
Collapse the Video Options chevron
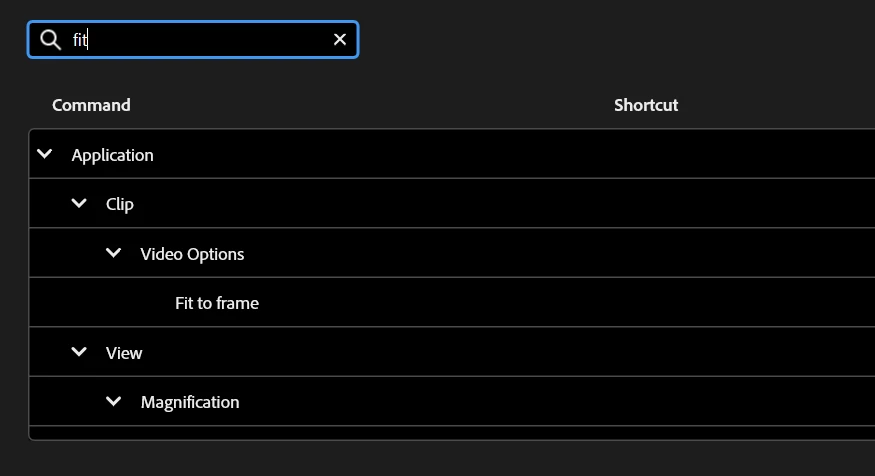[113, 253]
